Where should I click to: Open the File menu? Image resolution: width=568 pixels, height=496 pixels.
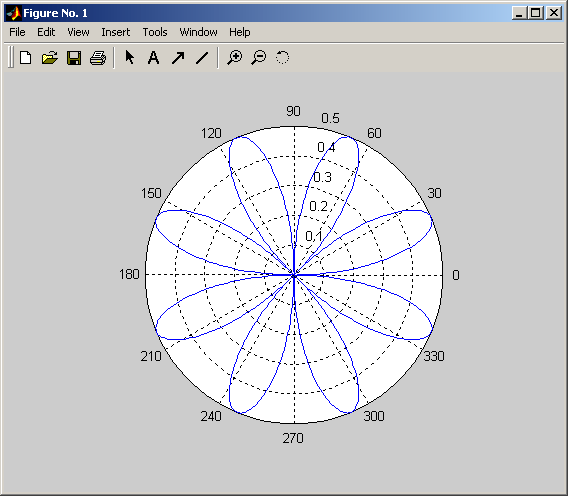tap(17, 32)
